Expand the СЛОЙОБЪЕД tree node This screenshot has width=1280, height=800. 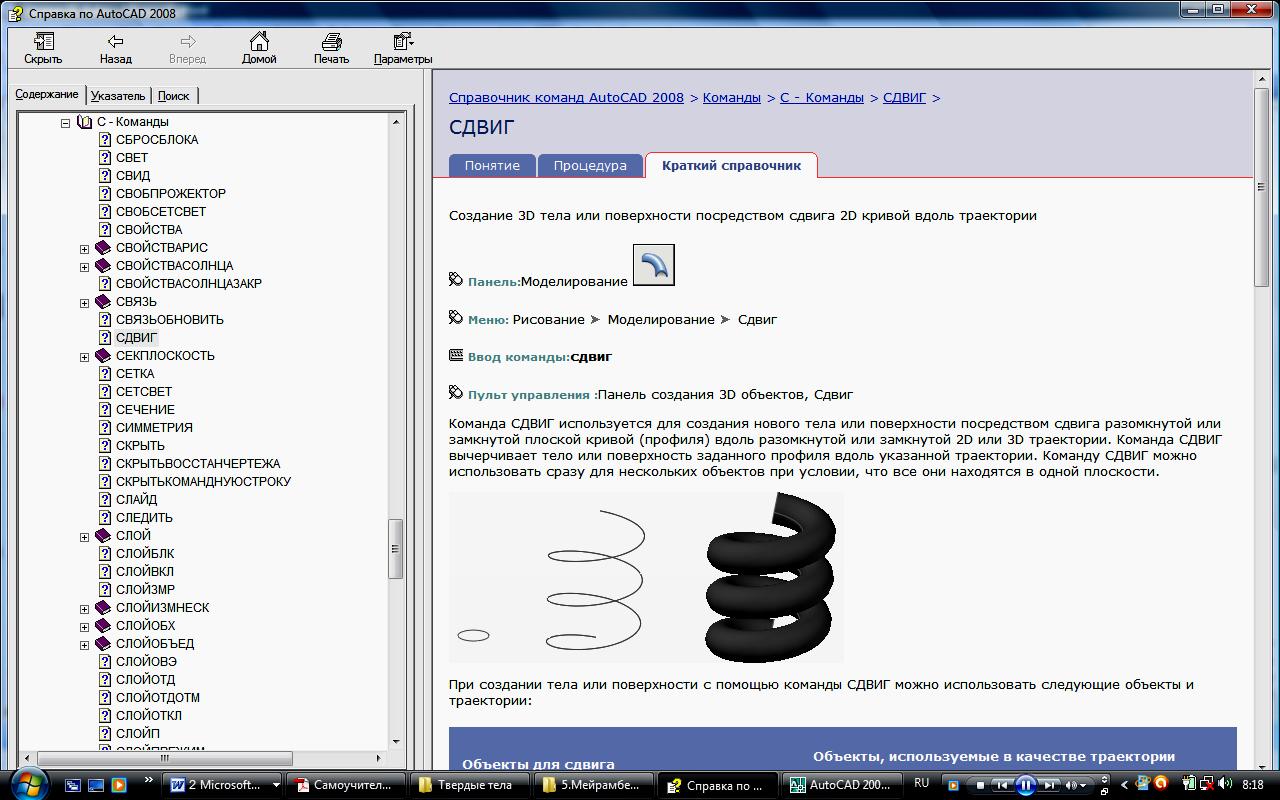85,645
